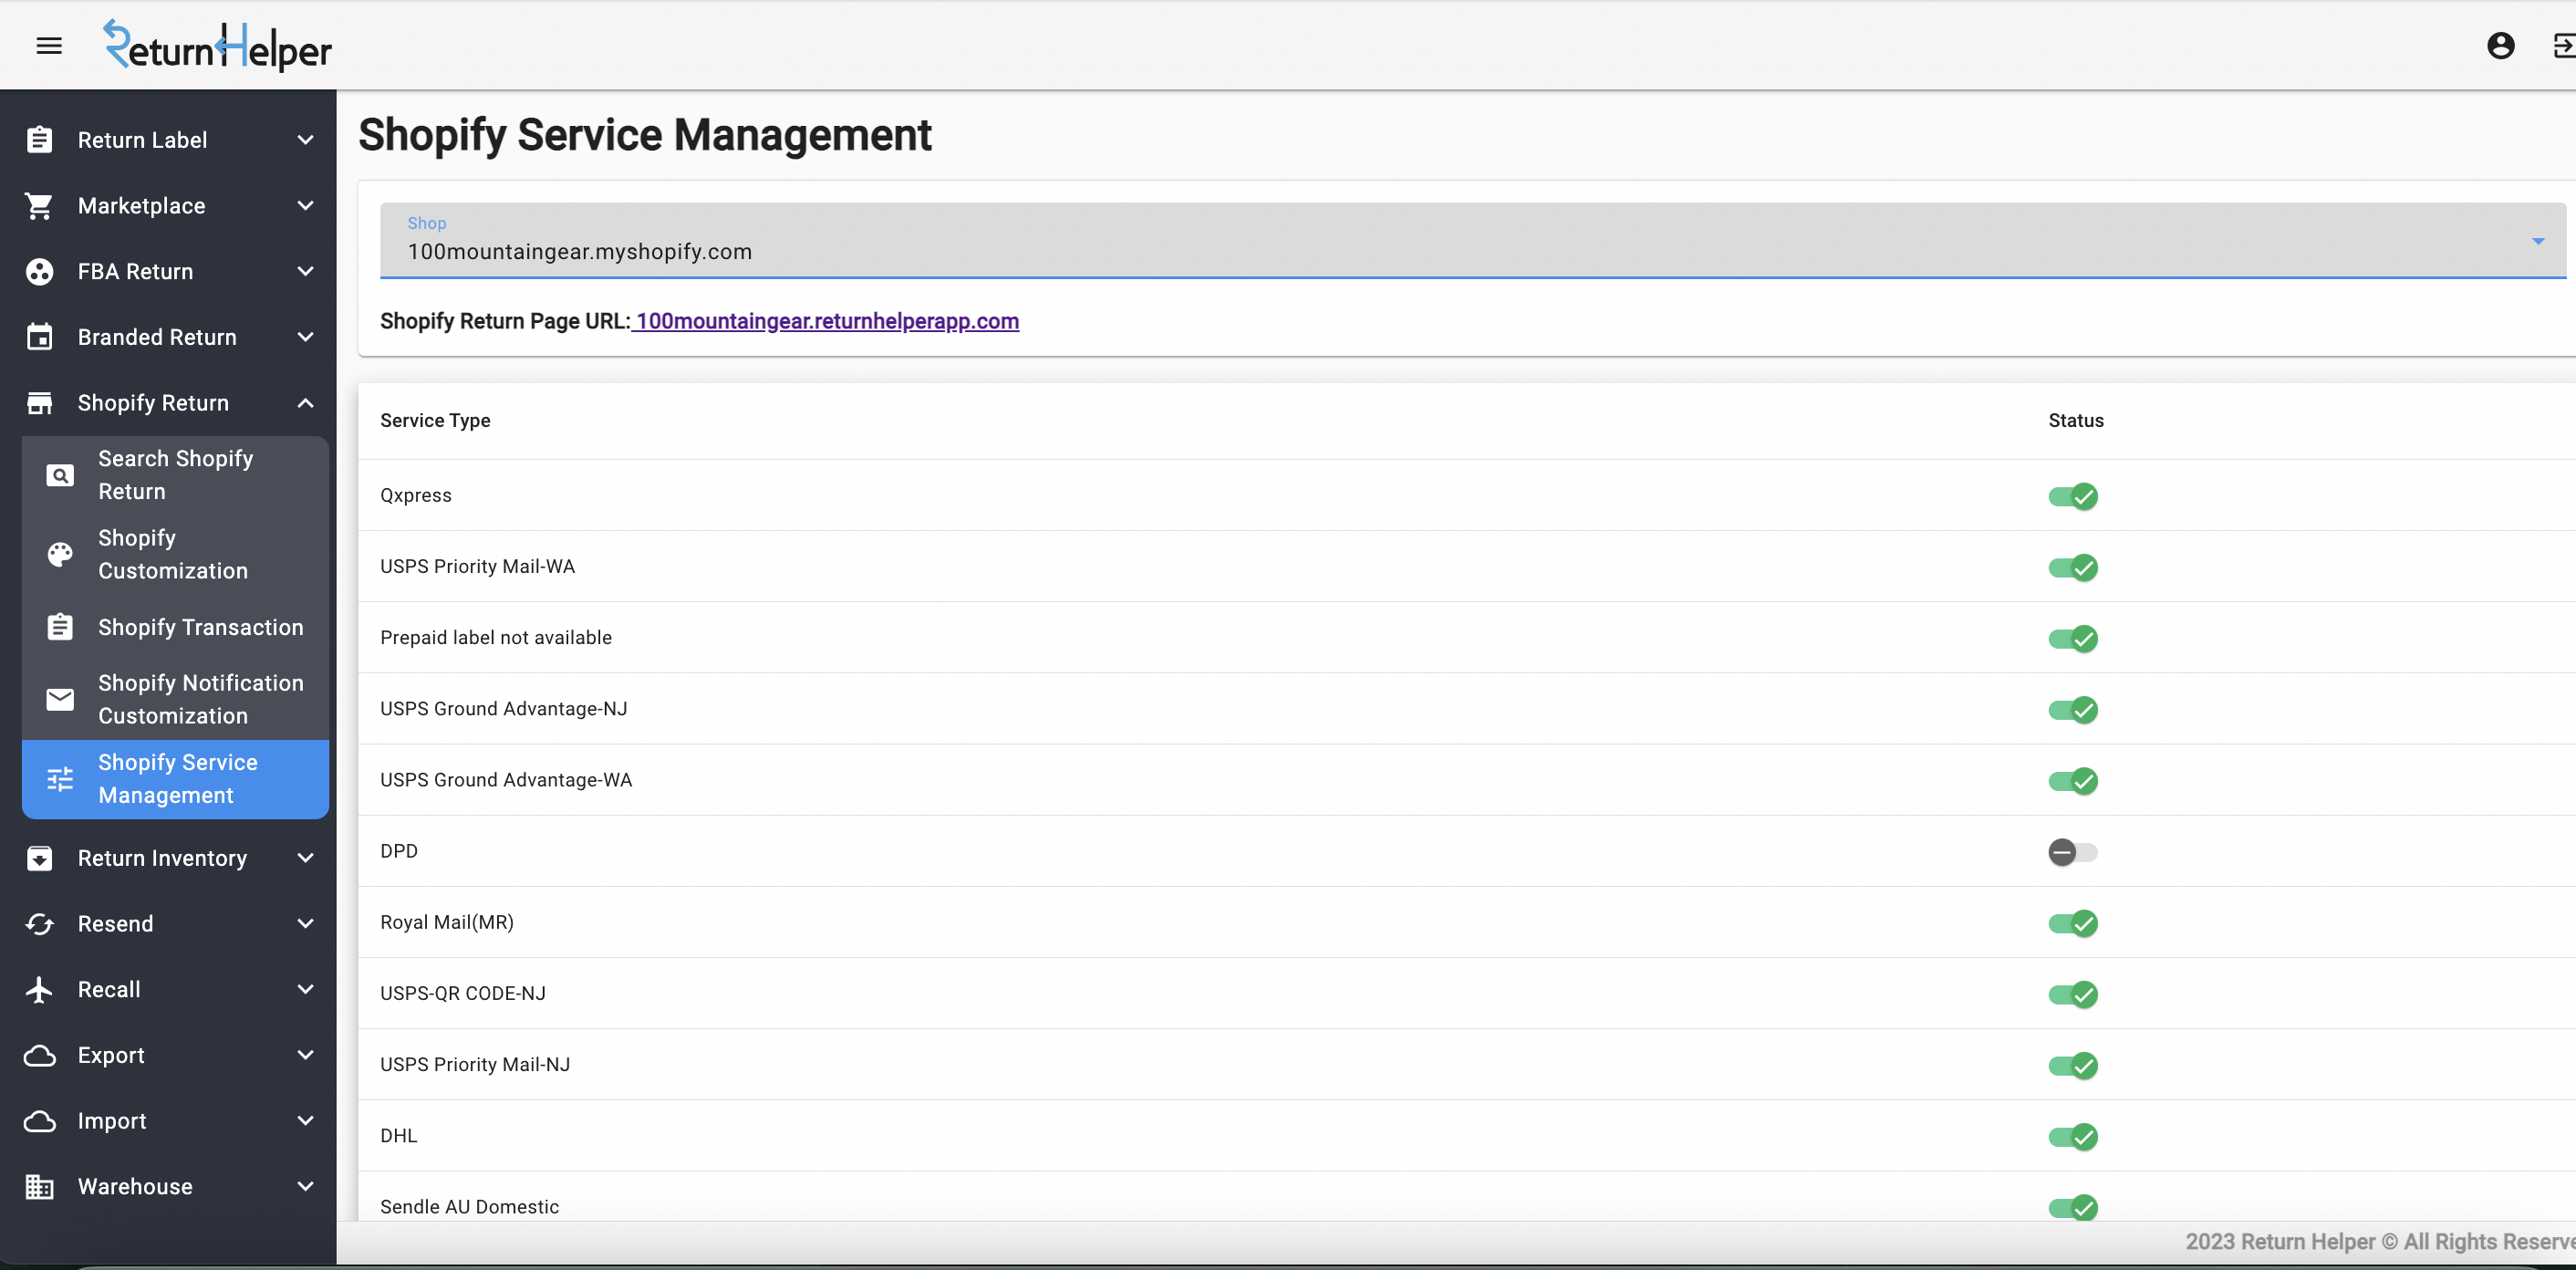Click the hamburger menu icon
This screenshot has width=2576, height=1270.
tap(49, 46)
